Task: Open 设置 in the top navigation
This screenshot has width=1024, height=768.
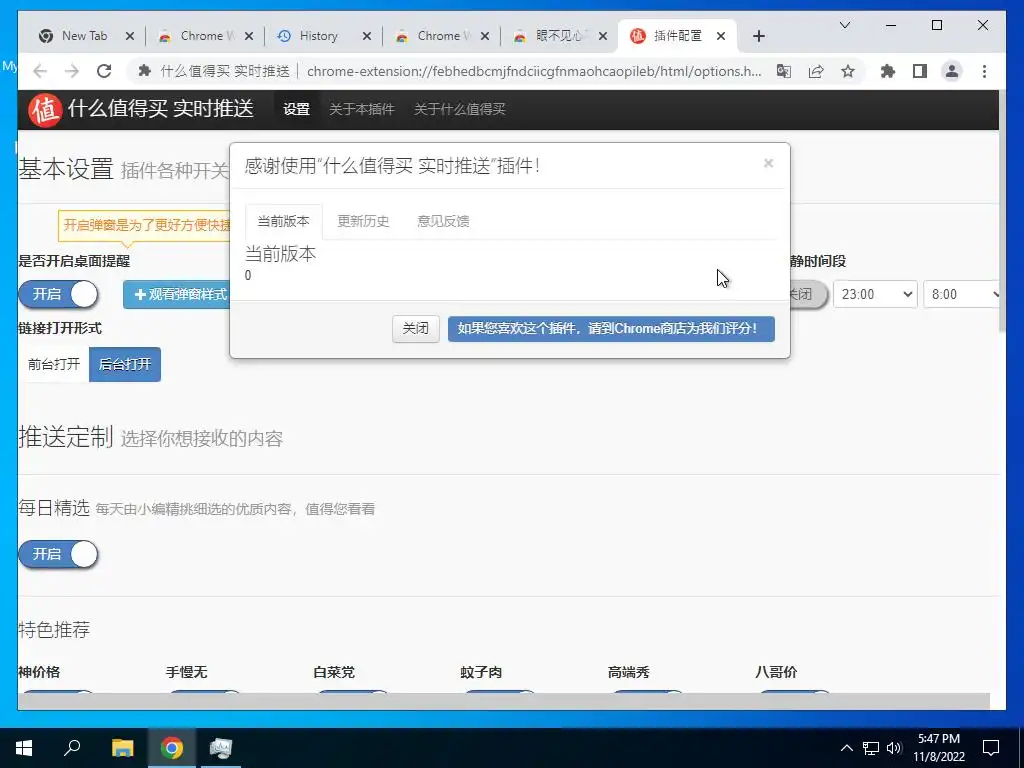Action: 296,109
